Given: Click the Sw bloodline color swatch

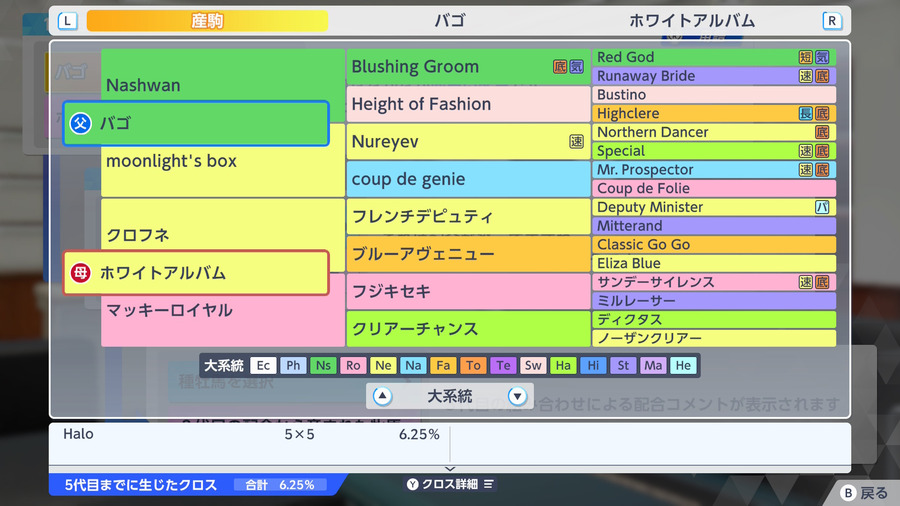Looking at the screenshot, I should pos(533,365).
